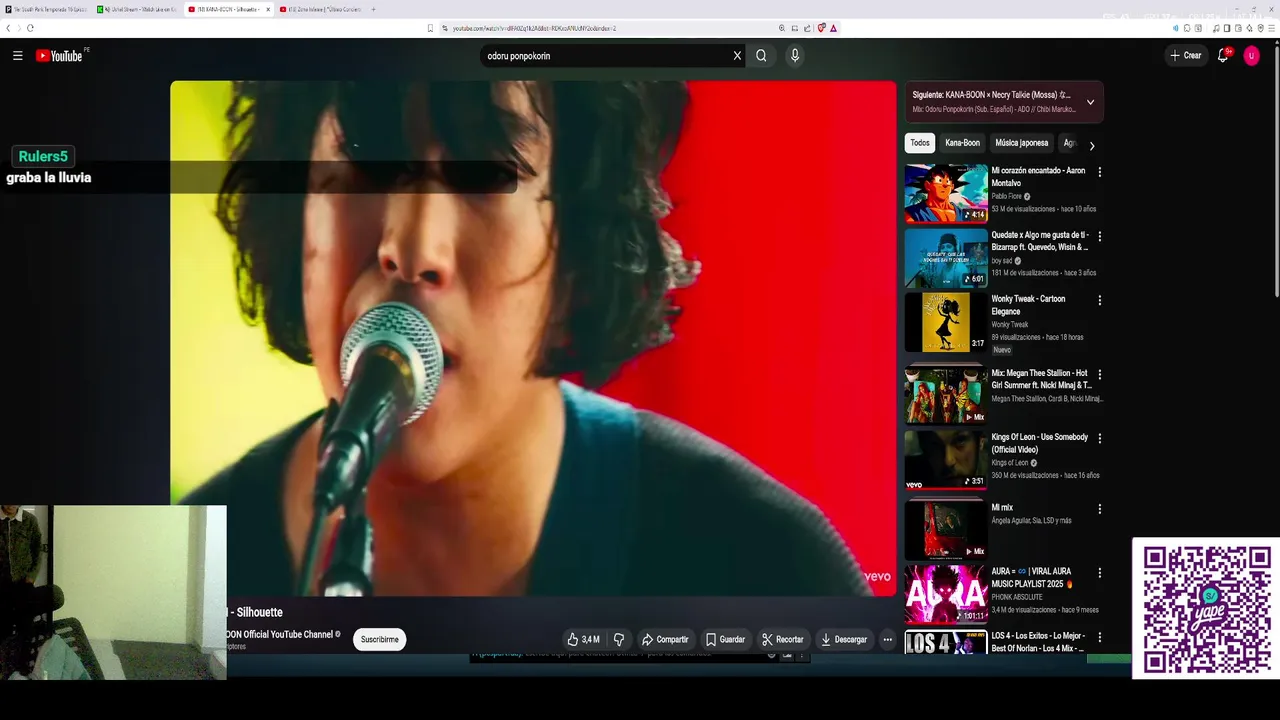Open Mi corazón encantado video thumbnail
1280x720 pixels.
[946, 193]
